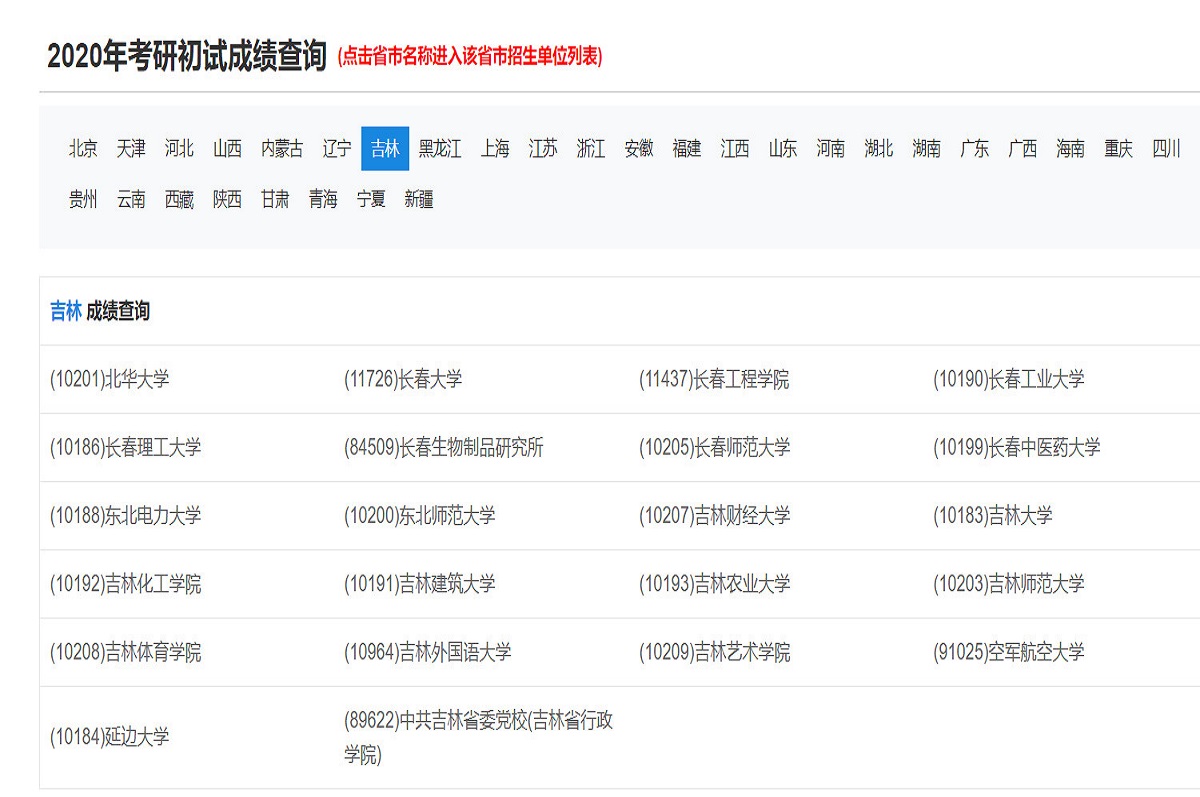Open the 西藏 region tab
1200x797 pixels.
point(179,200)
